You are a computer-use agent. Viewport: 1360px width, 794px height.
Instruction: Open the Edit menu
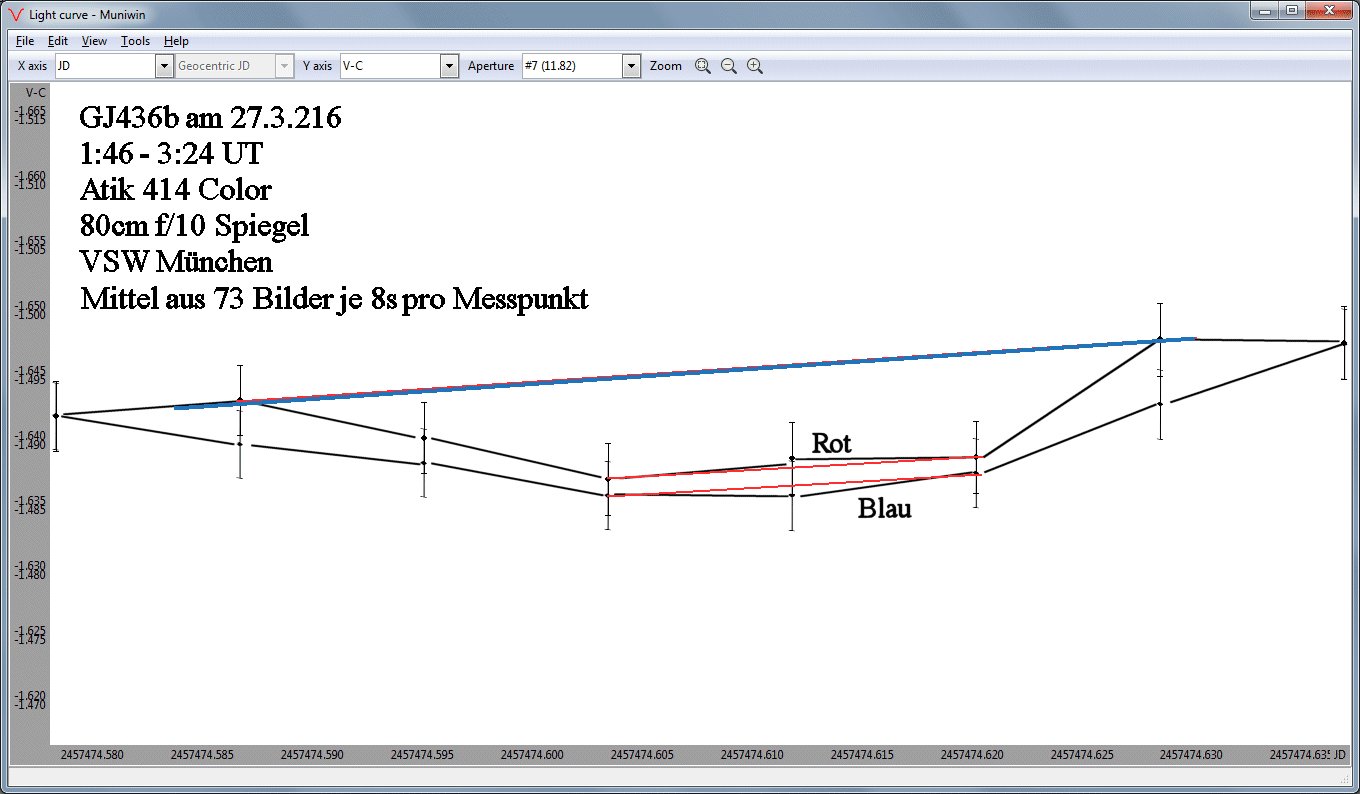[58, 41]
